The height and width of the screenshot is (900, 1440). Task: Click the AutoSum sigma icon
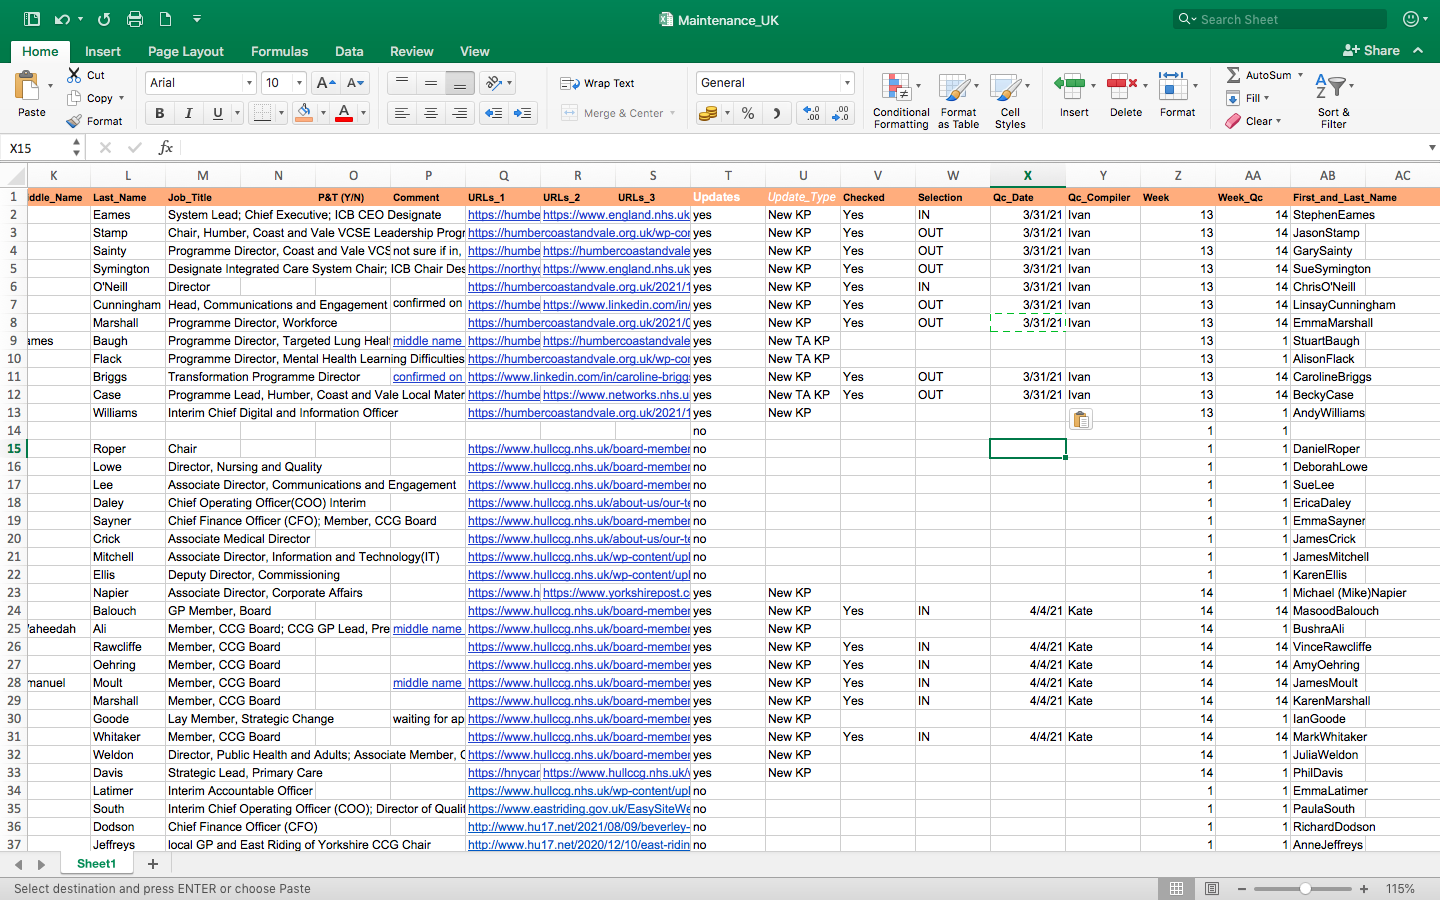click(1234, 75)
